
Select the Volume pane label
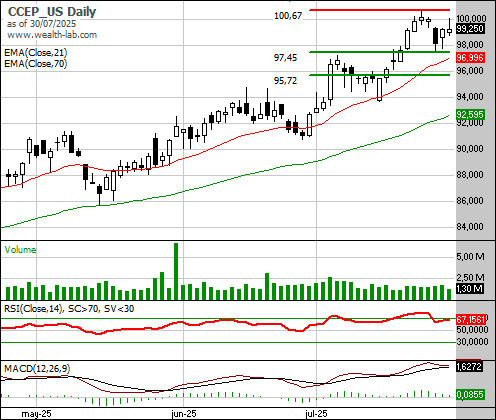[20, 250]
